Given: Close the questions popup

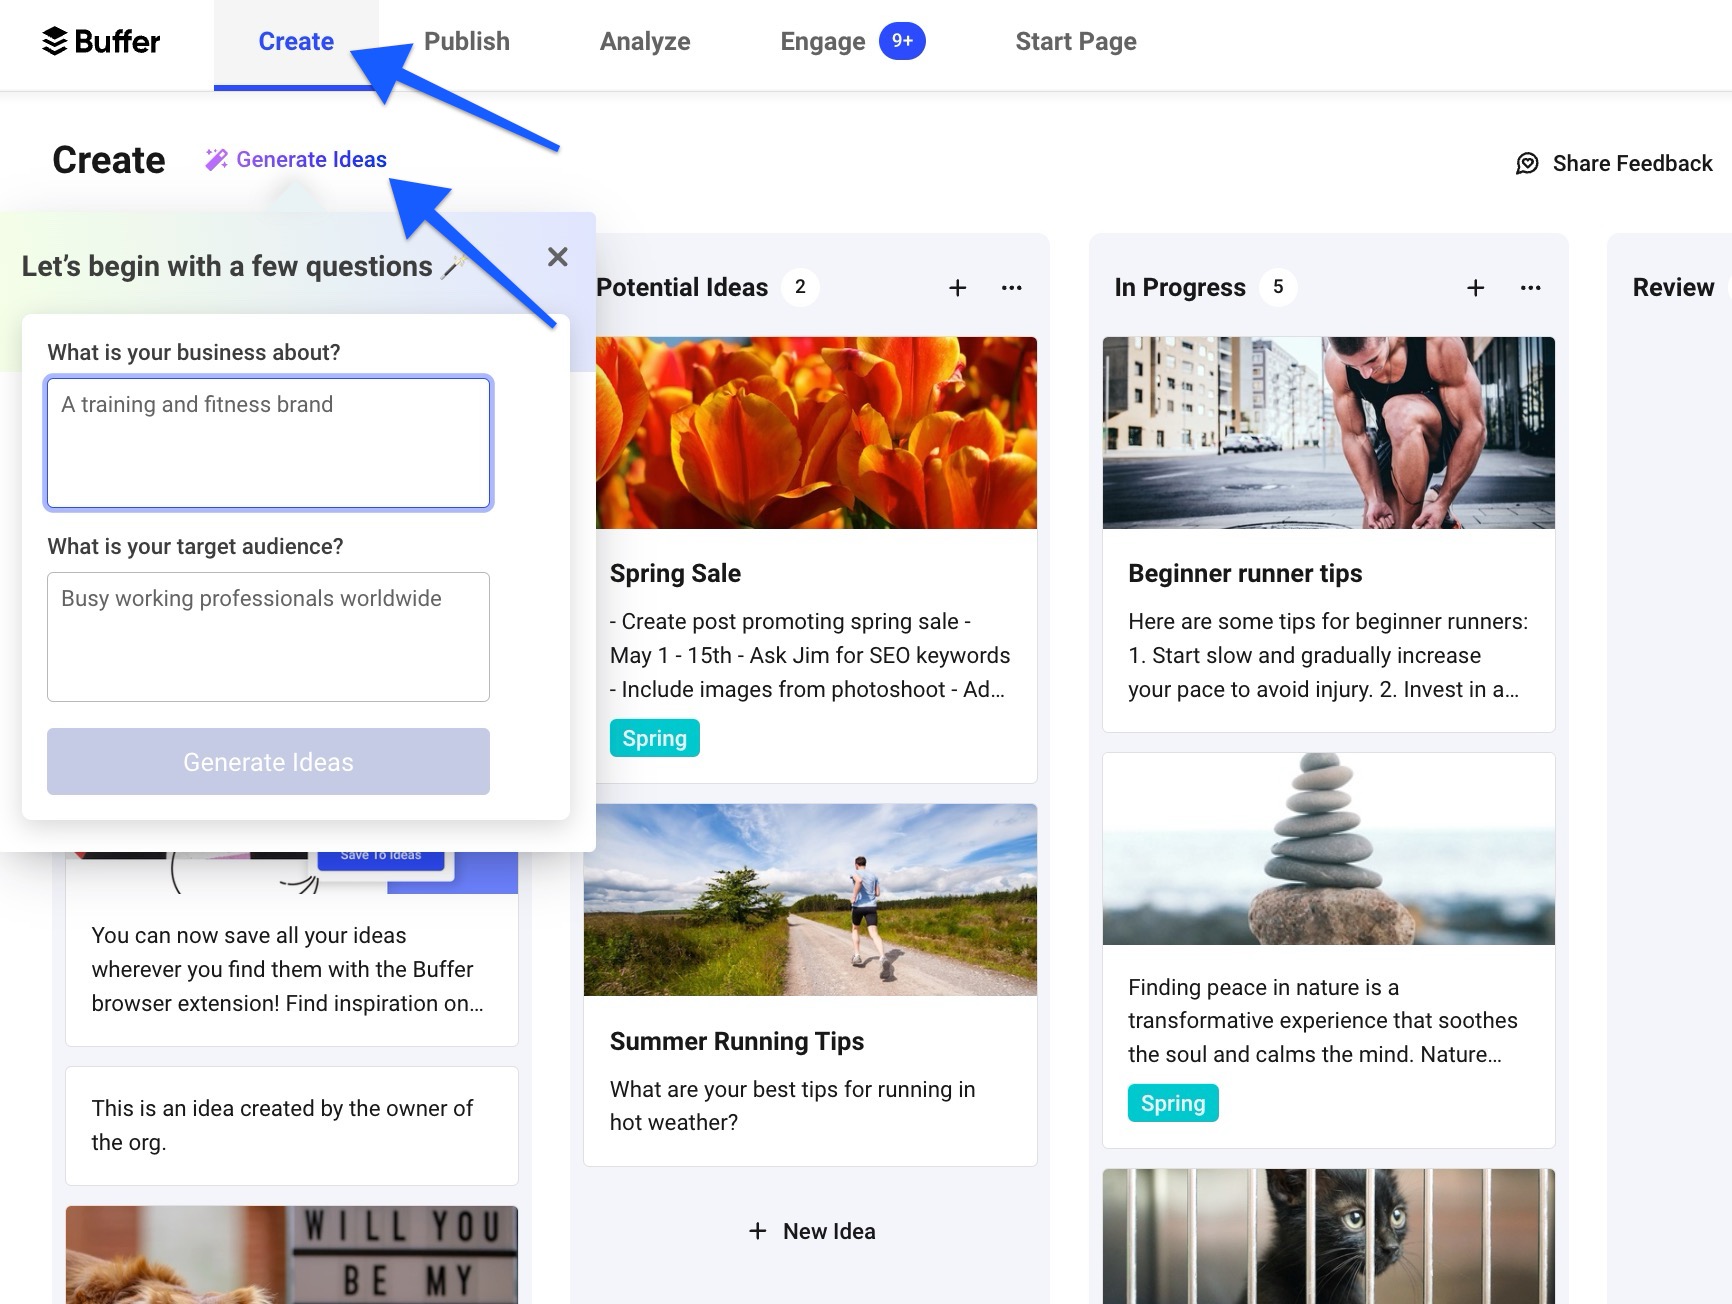Looking at the screenshot, I should pyautogui.click(x=557, y=257).
